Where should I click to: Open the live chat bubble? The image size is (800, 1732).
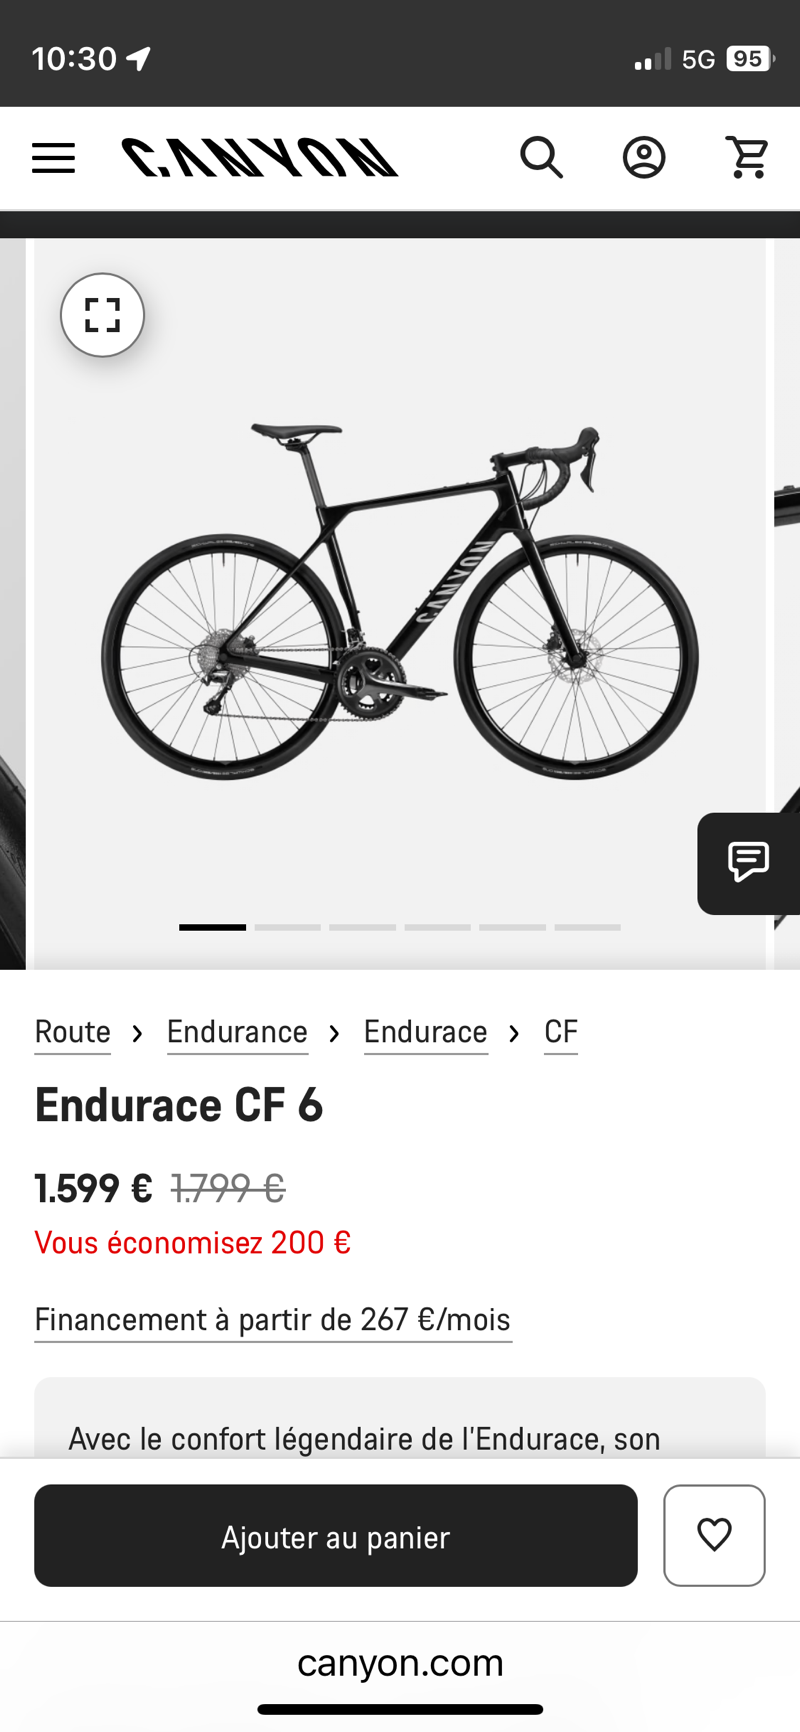click(748, 862)
